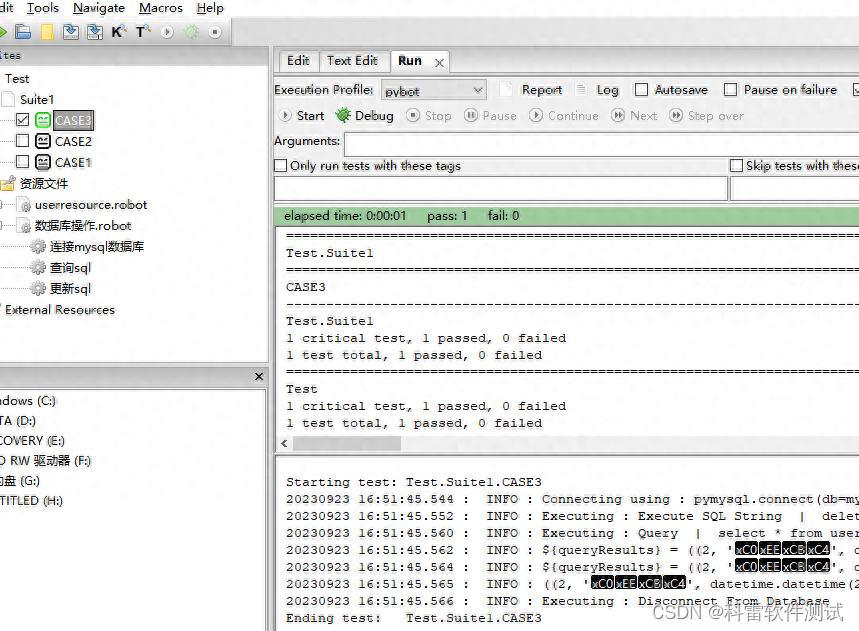Click the Save toolbar icon

(x=70, y=31)
